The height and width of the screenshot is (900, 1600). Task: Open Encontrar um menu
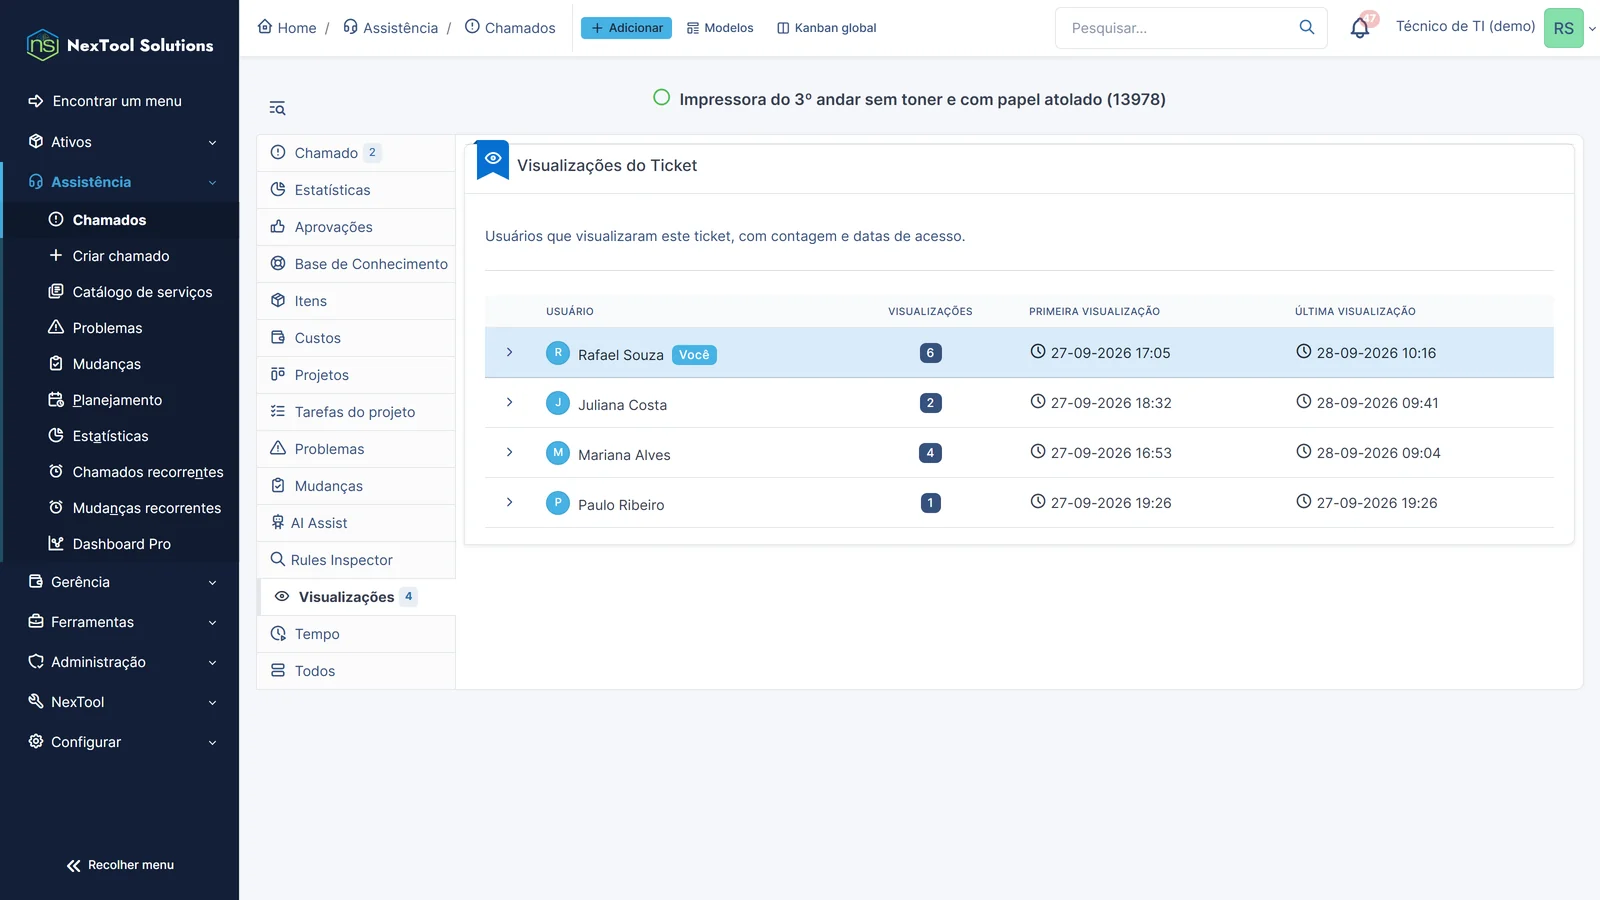(x=105, y=101)
